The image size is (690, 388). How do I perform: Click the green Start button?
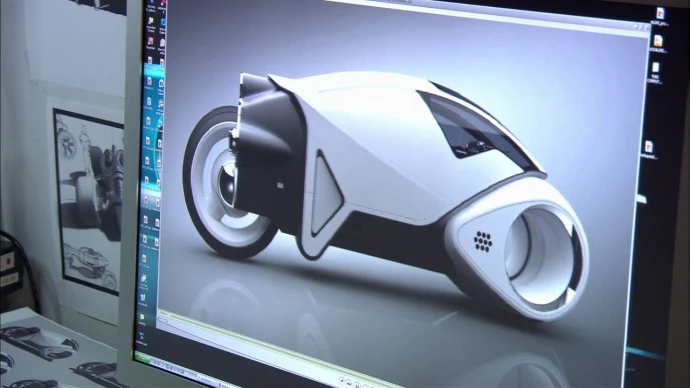pyautogui.click(x=143, y=358)
